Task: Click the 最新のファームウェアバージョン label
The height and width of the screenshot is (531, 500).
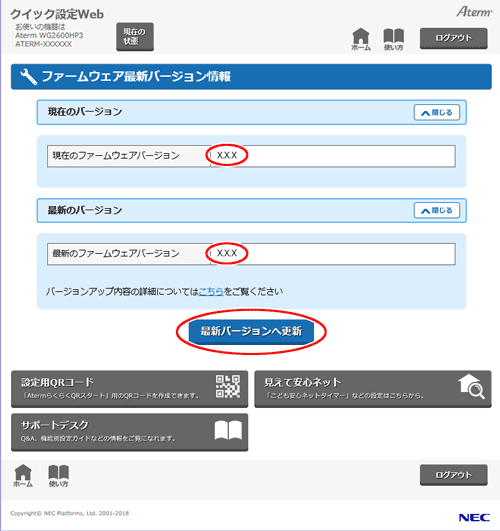Action: tap(116, 253)
